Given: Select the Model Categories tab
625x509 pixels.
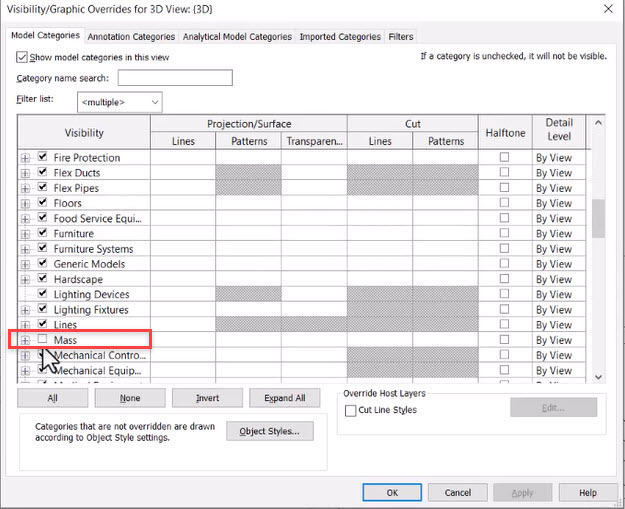Looking at the screenshot, I should pos(45,35).
